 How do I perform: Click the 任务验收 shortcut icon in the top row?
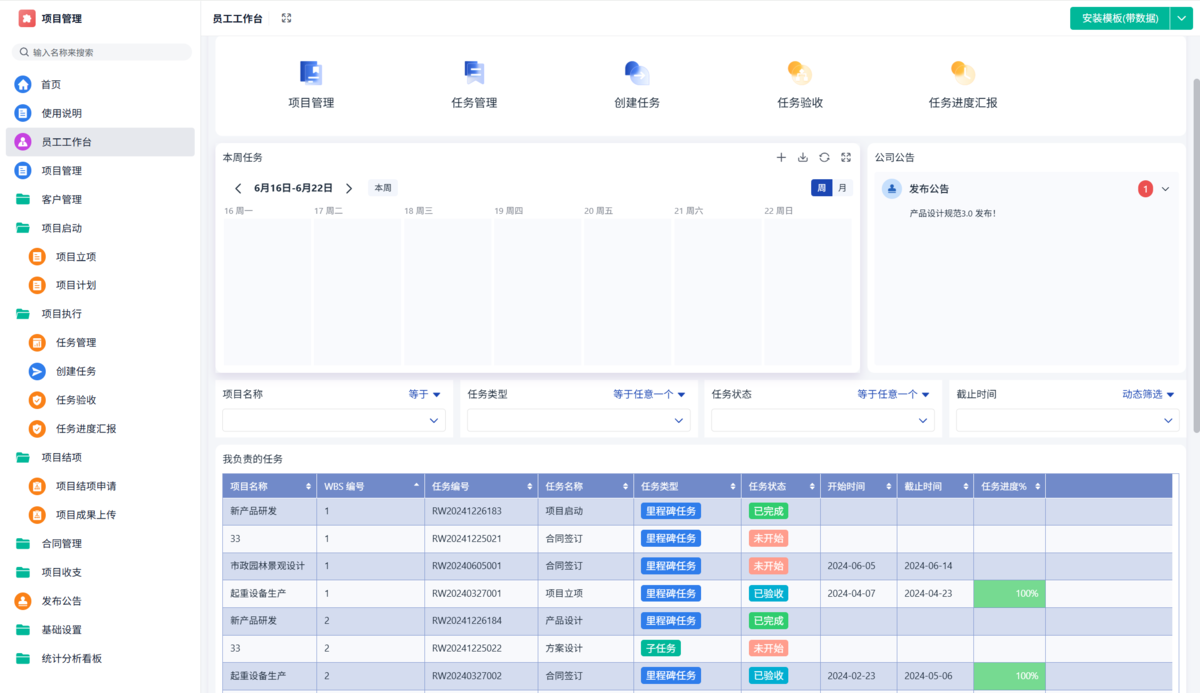click(799, 73)
